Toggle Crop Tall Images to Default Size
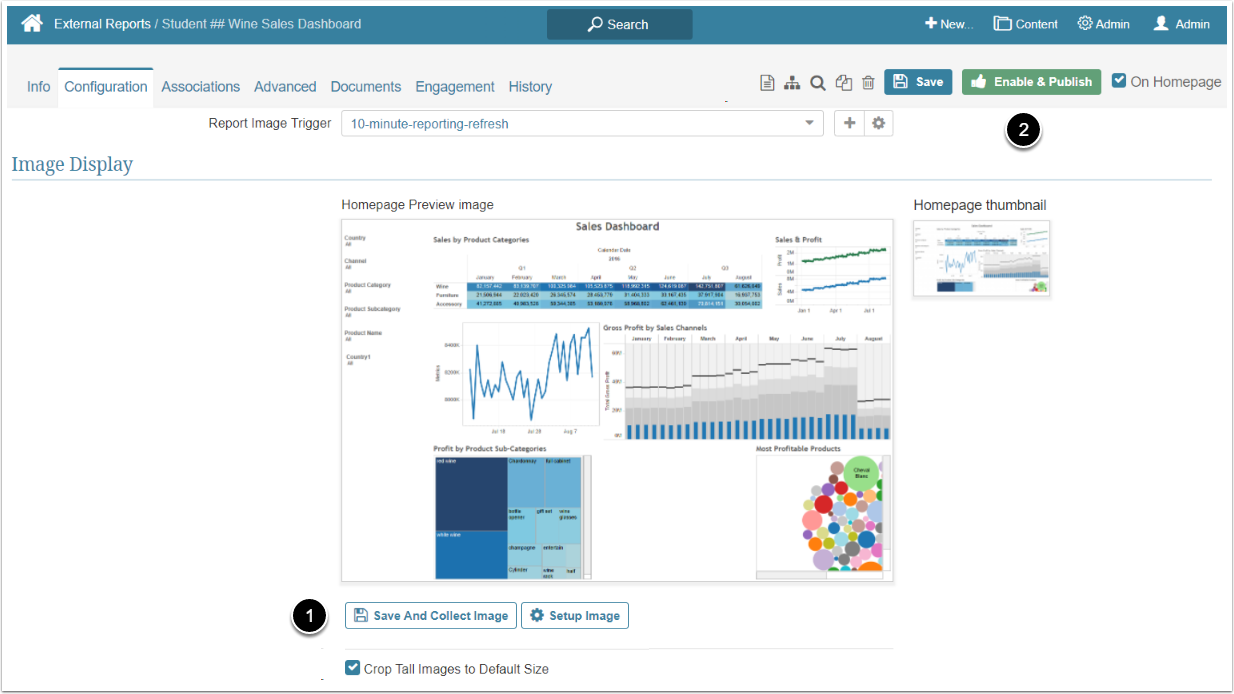The width and height of the screenshot is (1234, 694). pyautogui.click(x=352, y=668)
